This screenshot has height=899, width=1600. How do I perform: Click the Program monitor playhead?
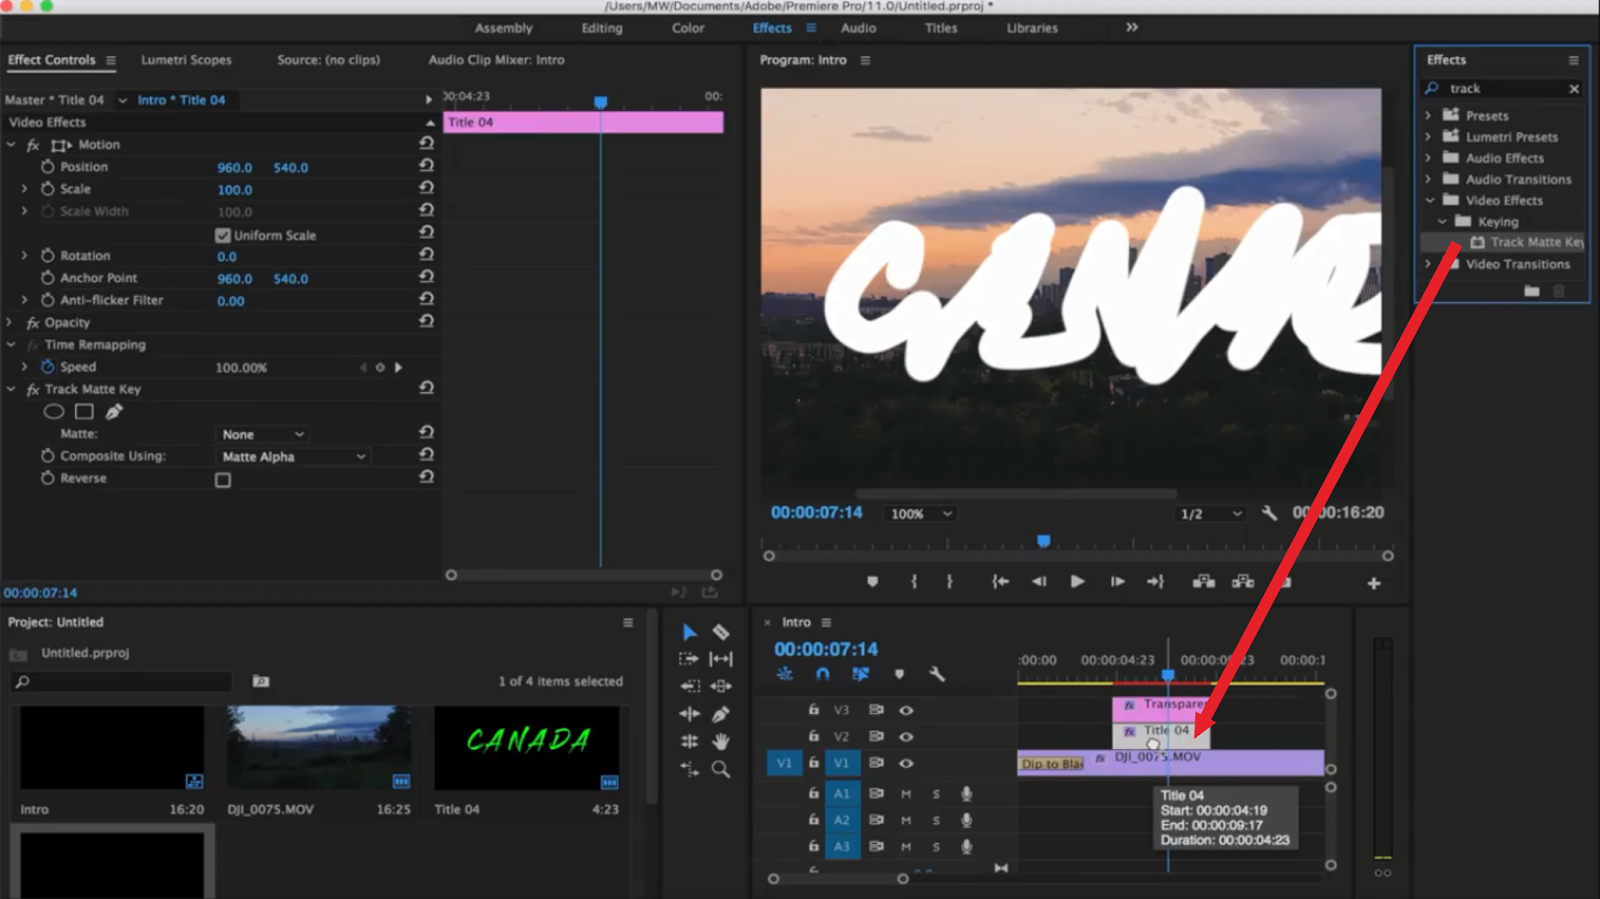1044,541
